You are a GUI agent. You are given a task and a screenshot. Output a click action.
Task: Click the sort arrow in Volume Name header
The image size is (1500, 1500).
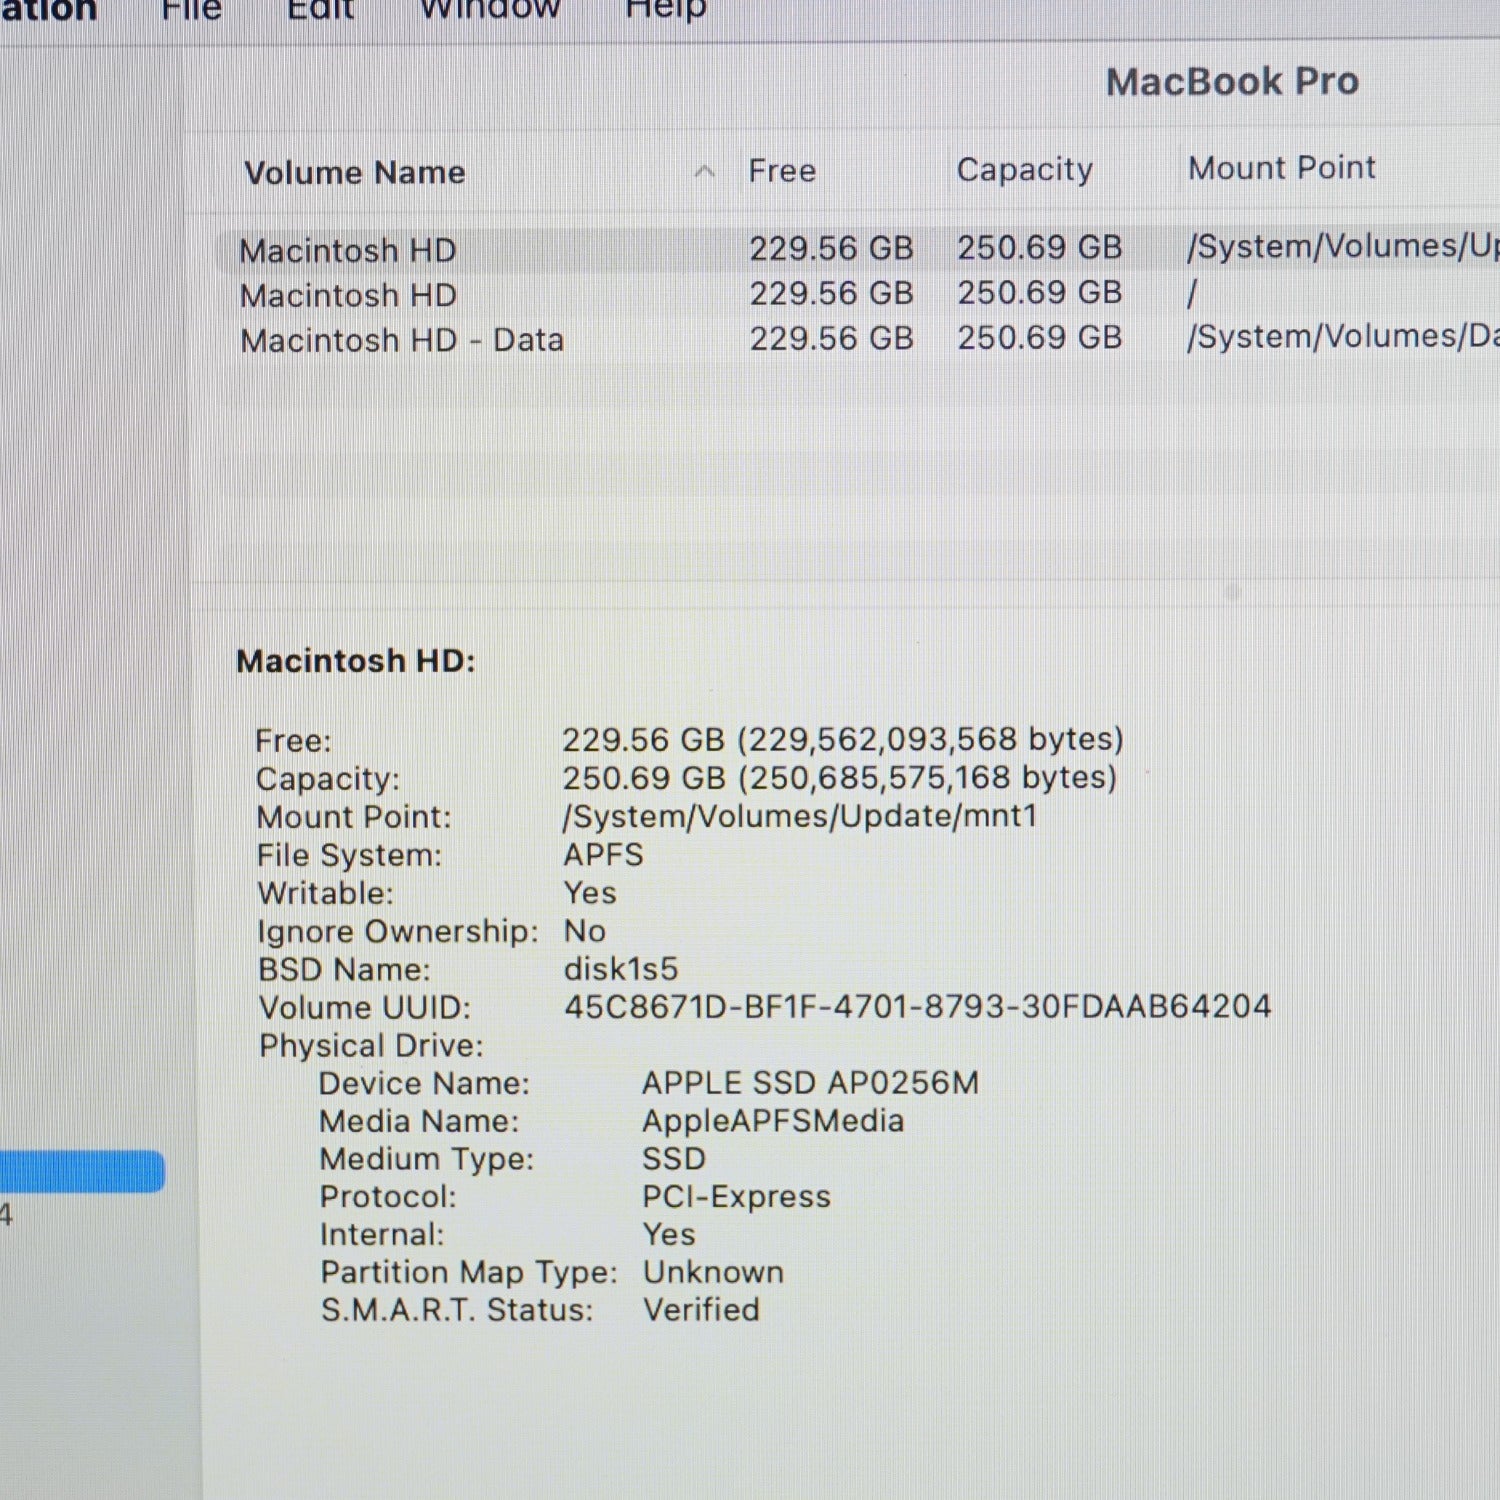tap(704, 172)
